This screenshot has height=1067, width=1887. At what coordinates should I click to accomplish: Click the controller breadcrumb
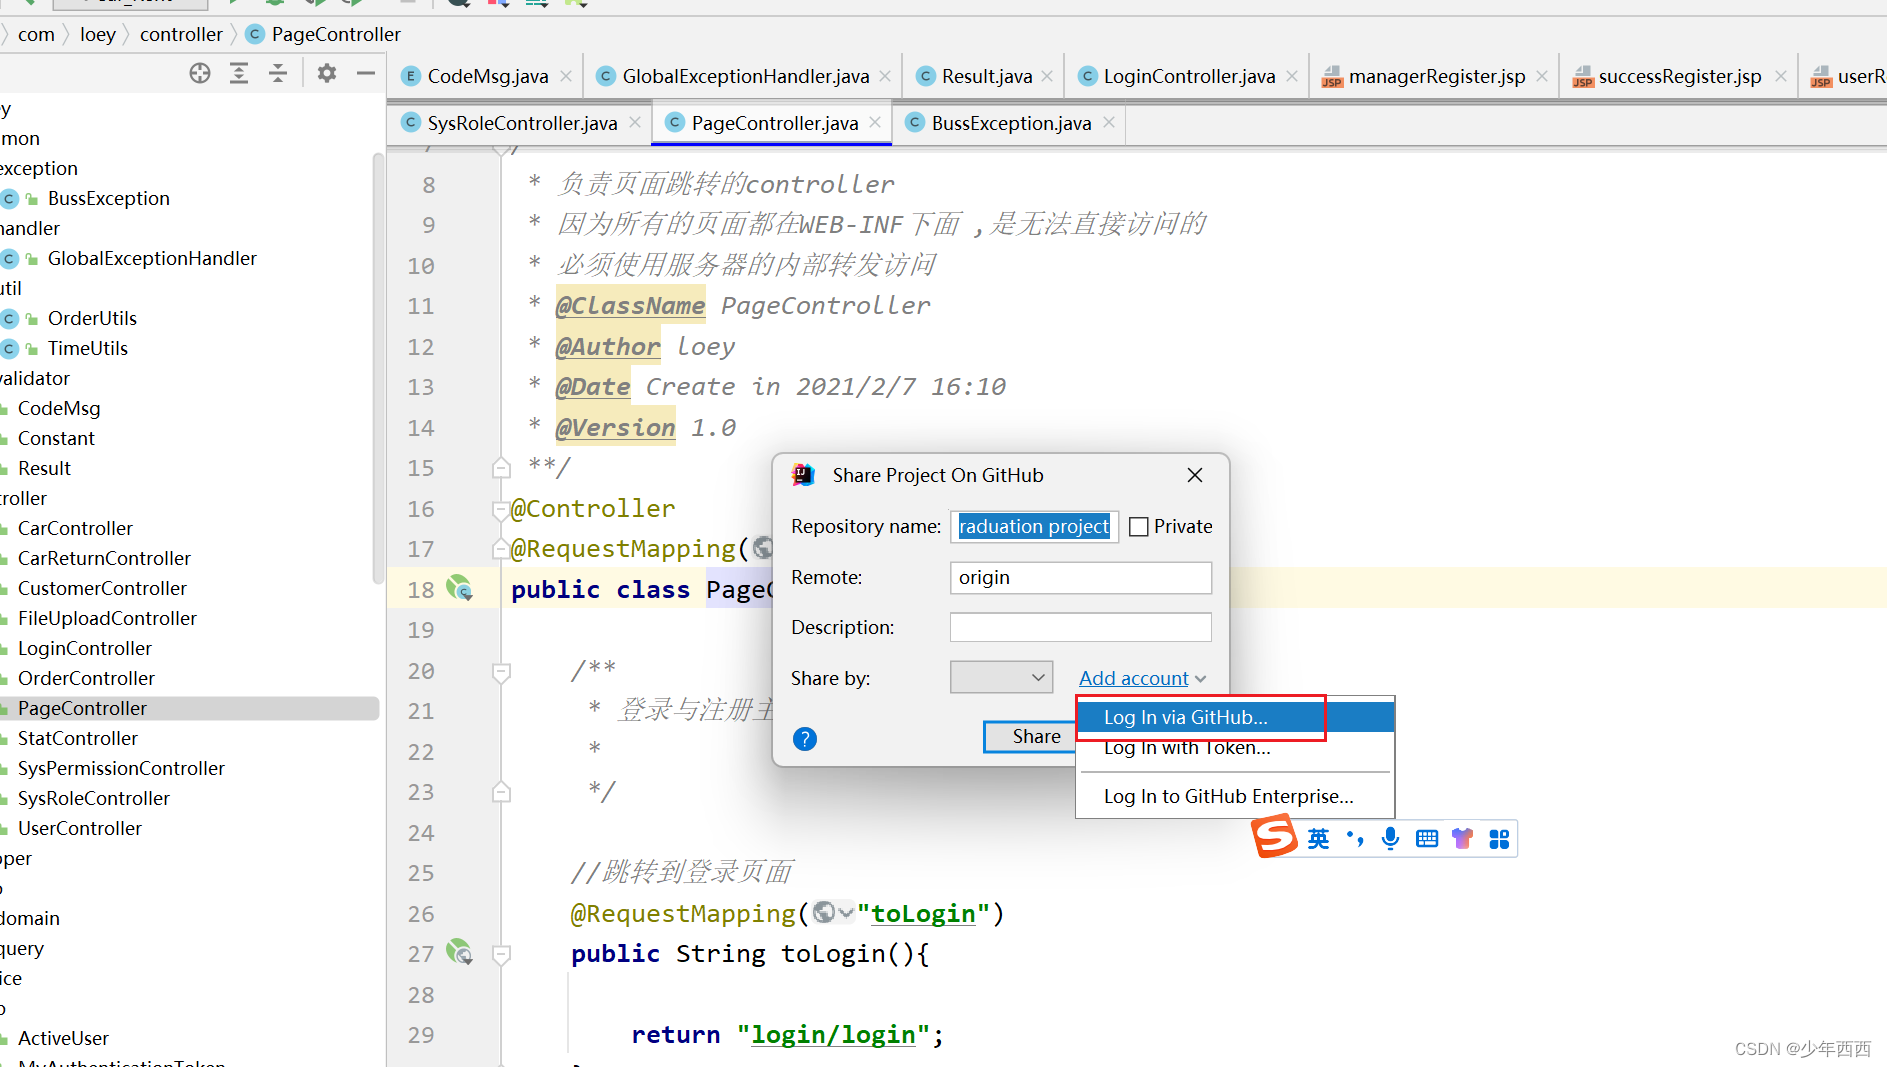coord(181,34)
